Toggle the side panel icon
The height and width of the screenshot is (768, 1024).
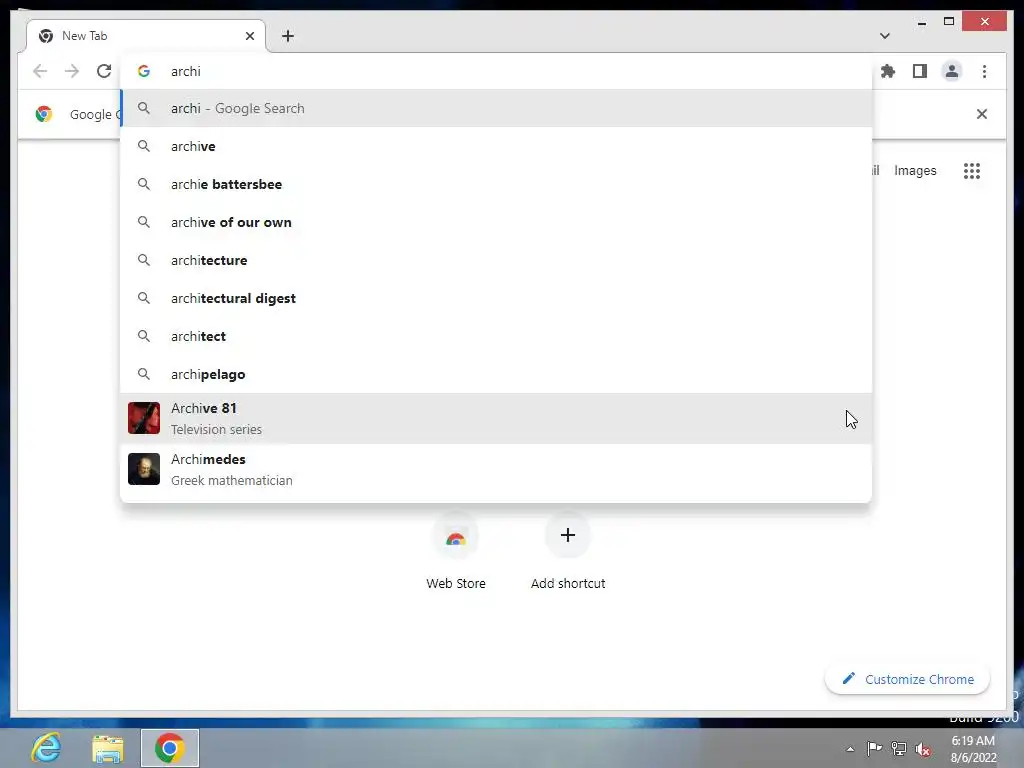click(920, 71)
